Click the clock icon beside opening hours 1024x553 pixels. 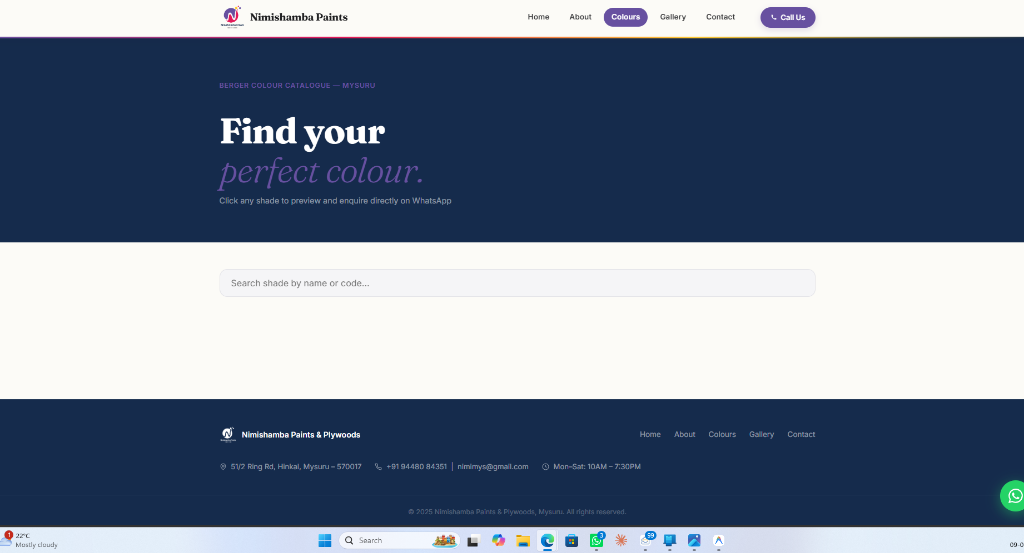click(545, 467)
